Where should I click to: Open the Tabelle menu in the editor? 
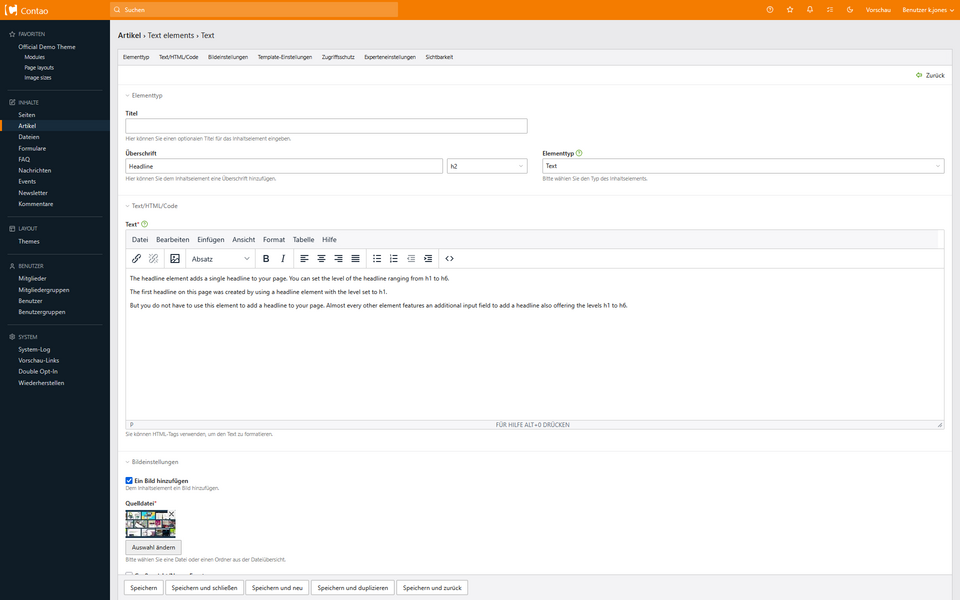(303, 239)
